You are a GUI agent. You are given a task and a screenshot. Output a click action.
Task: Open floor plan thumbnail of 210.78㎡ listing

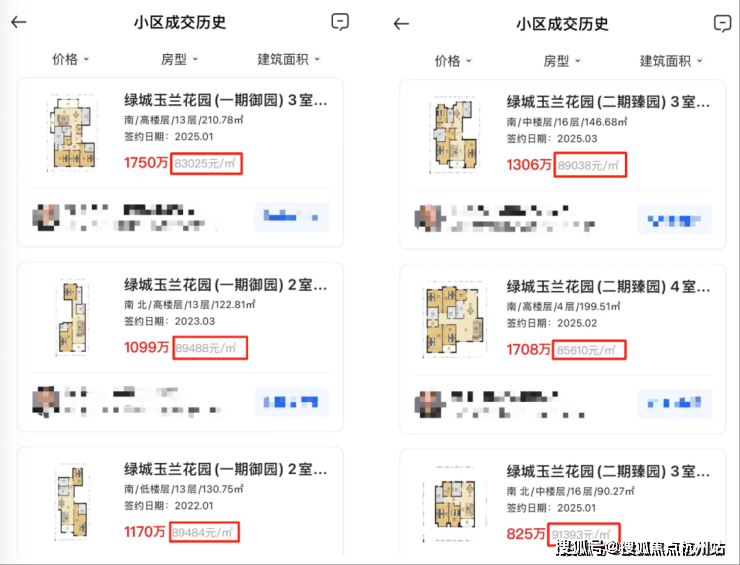click(72, 133)
